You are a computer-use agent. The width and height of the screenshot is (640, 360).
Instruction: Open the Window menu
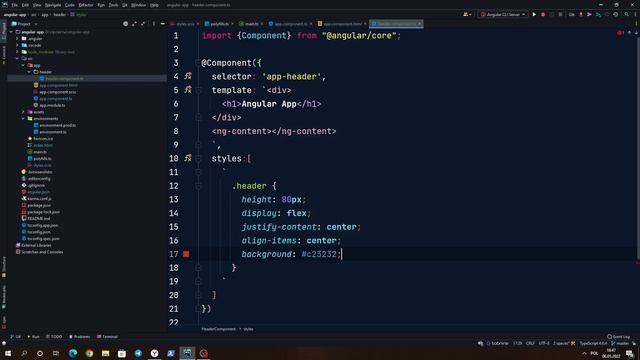138,5
